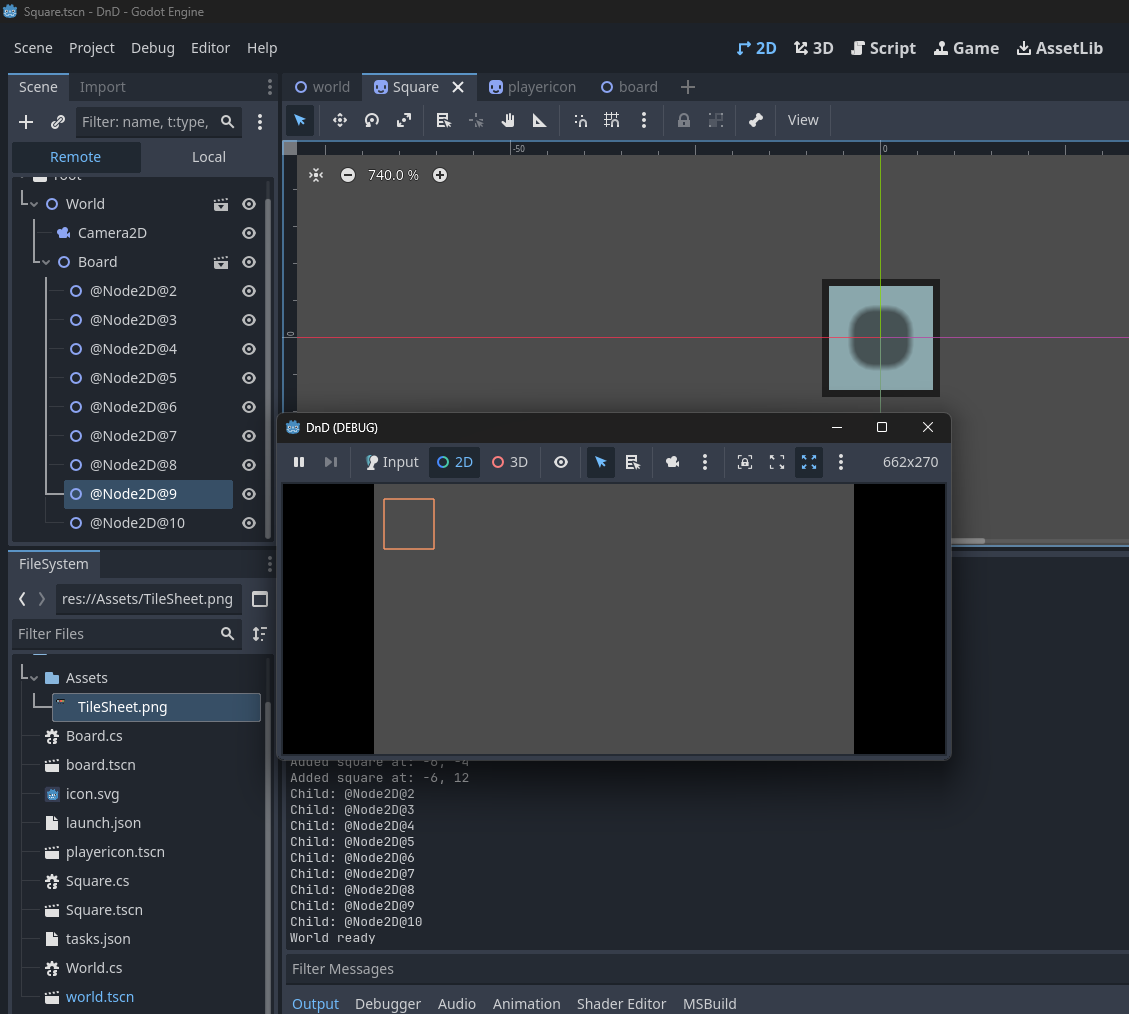1129x1014 pixels.
Task: Open the View menu in the viewport toolbar
Action: click(x=802, y=120)
